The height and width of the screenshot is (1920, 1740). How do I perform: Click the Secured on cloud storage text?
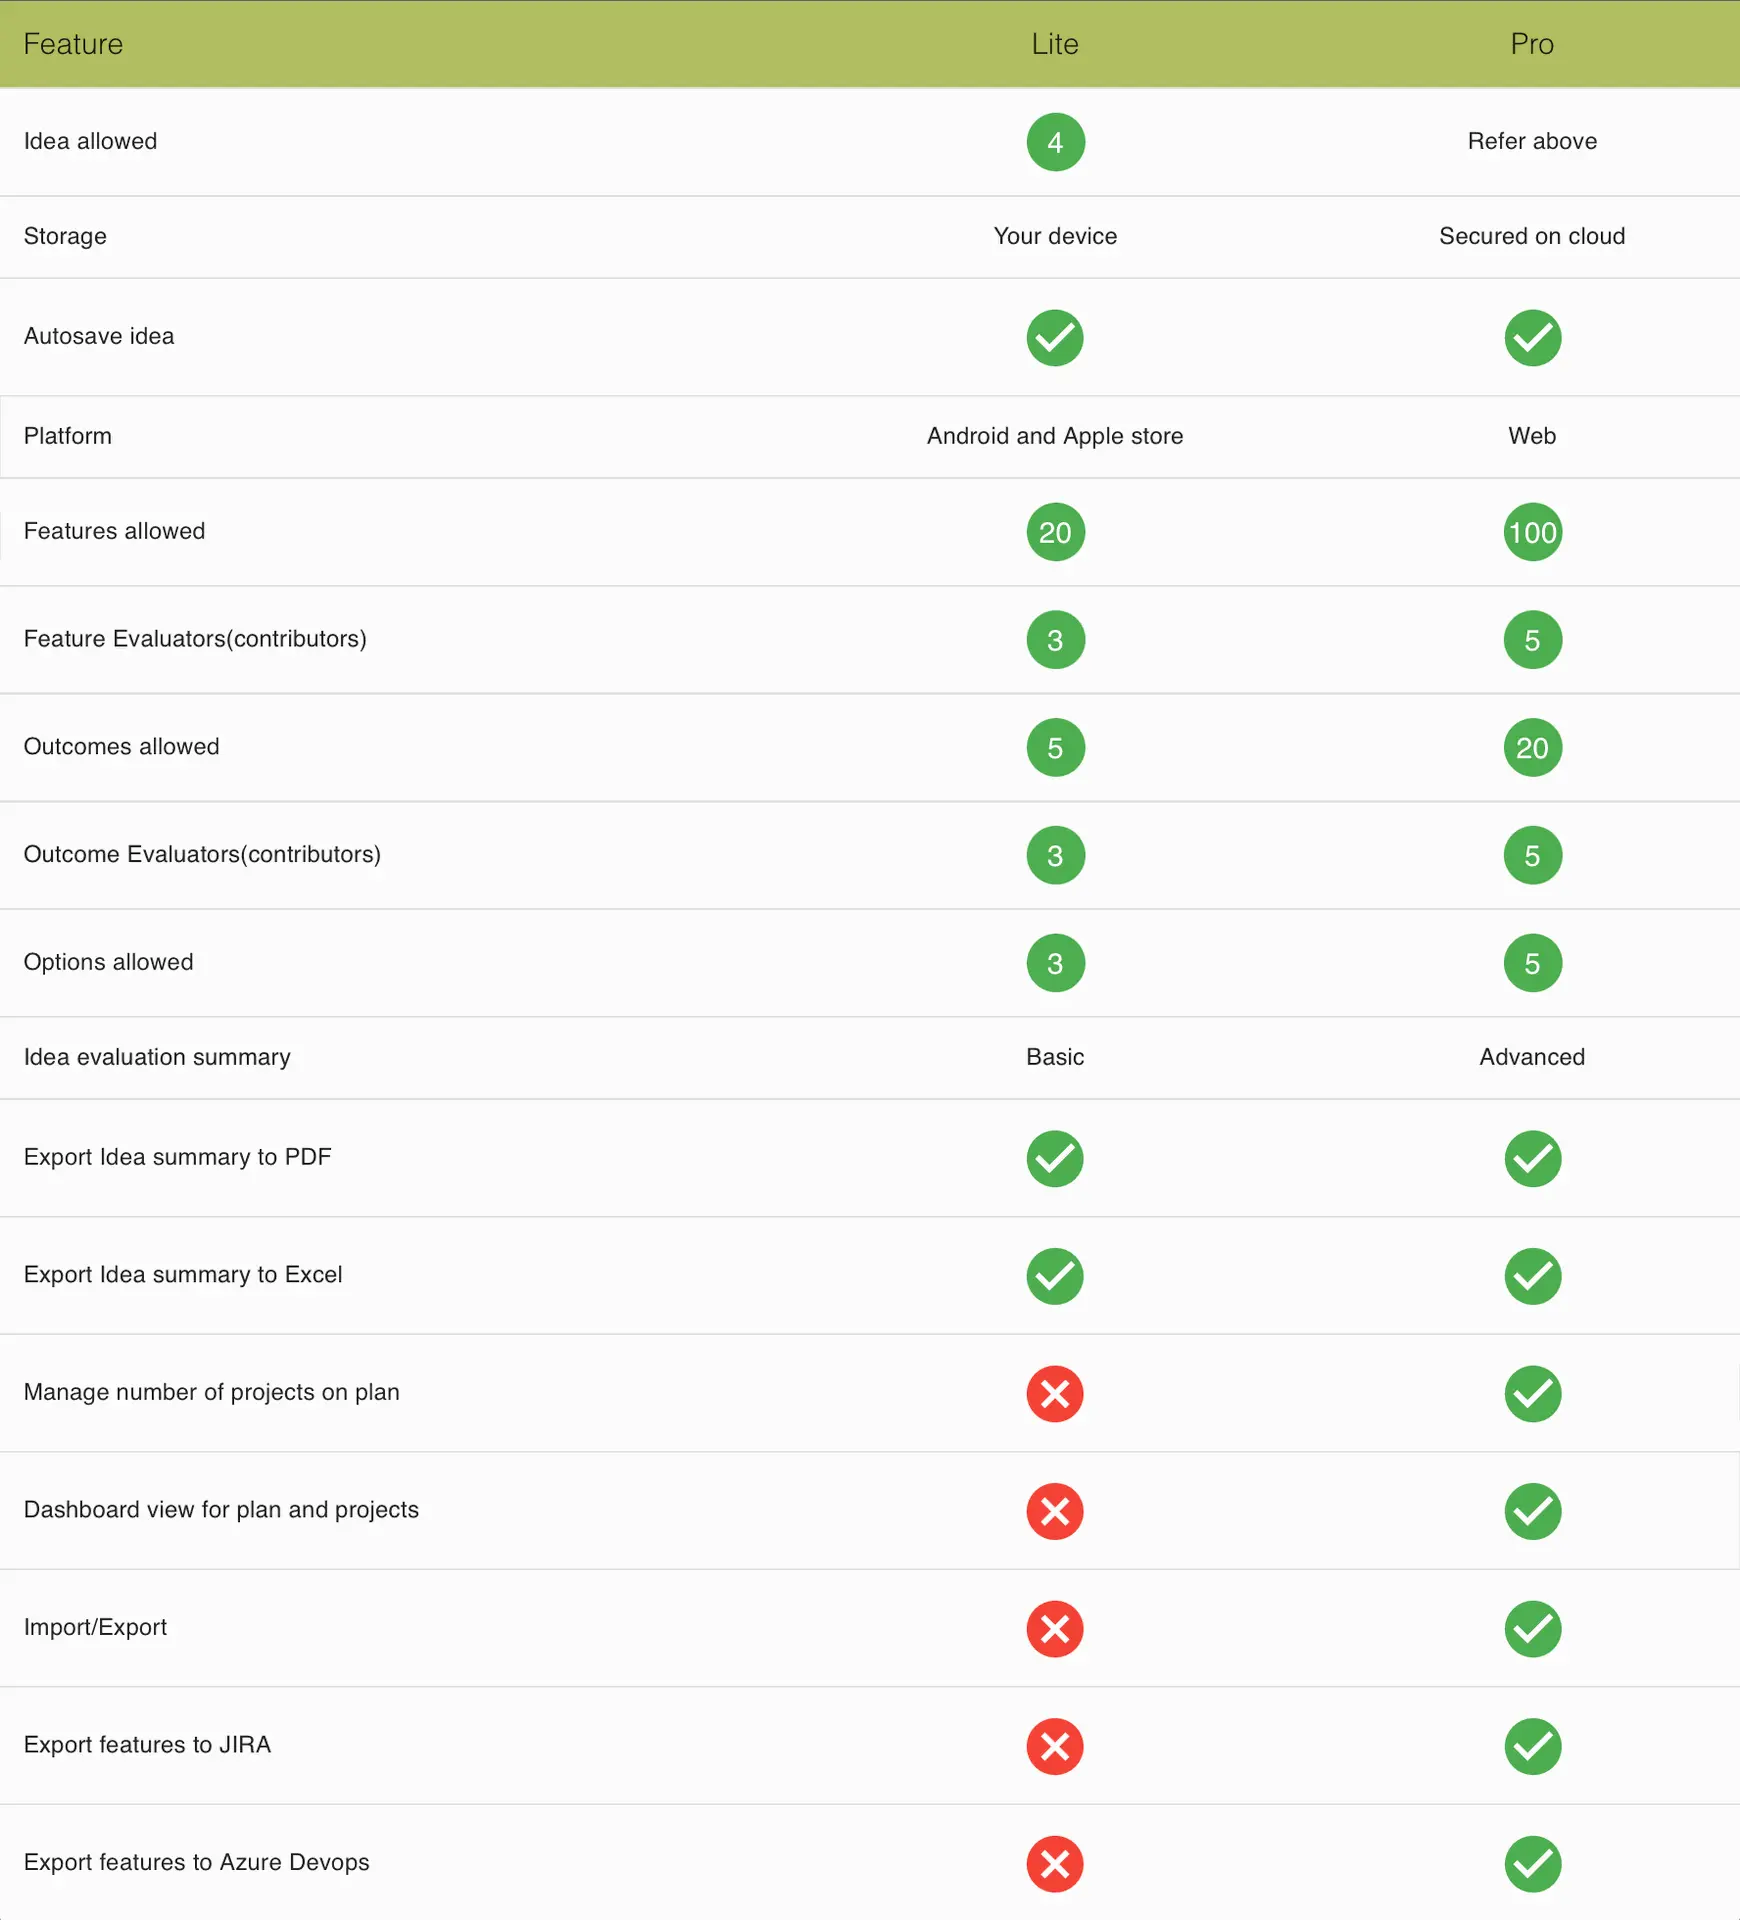(x=1532, y=236)
